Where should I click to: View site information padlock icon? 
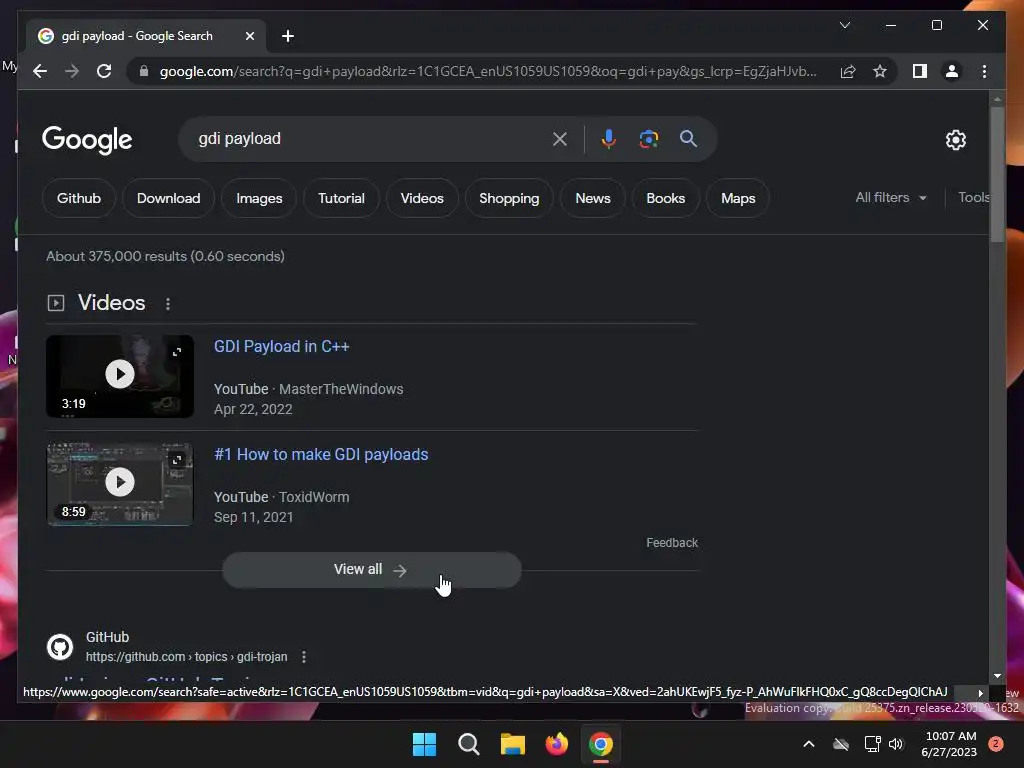[144, 71]
